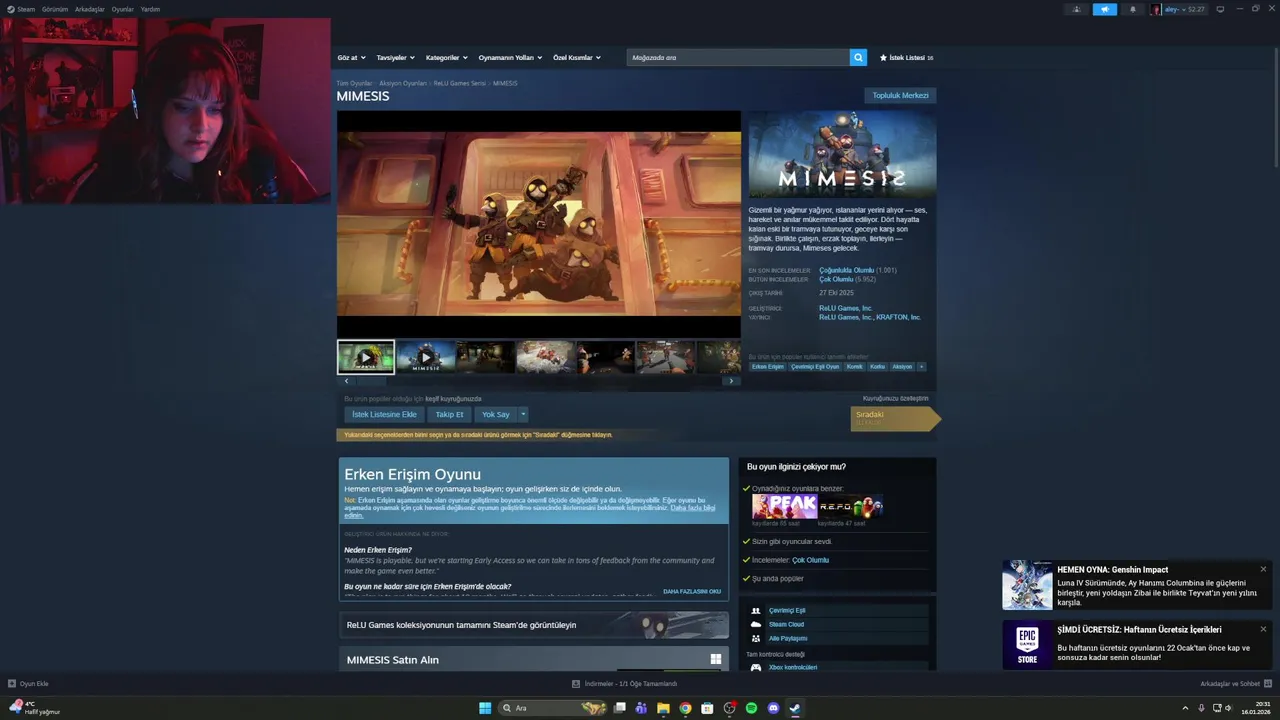Open the Oynamanın Yolları dropdown
1280x720 pixels.
[x=510, y=57]
